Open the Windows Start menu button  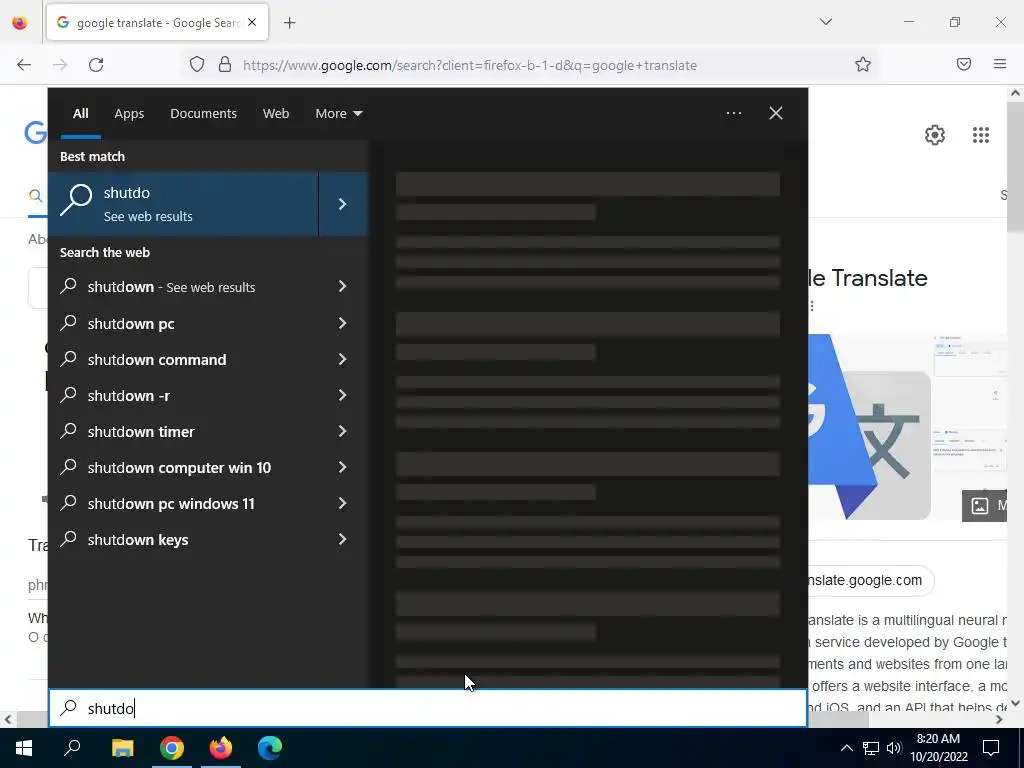(x=24, y=748)
